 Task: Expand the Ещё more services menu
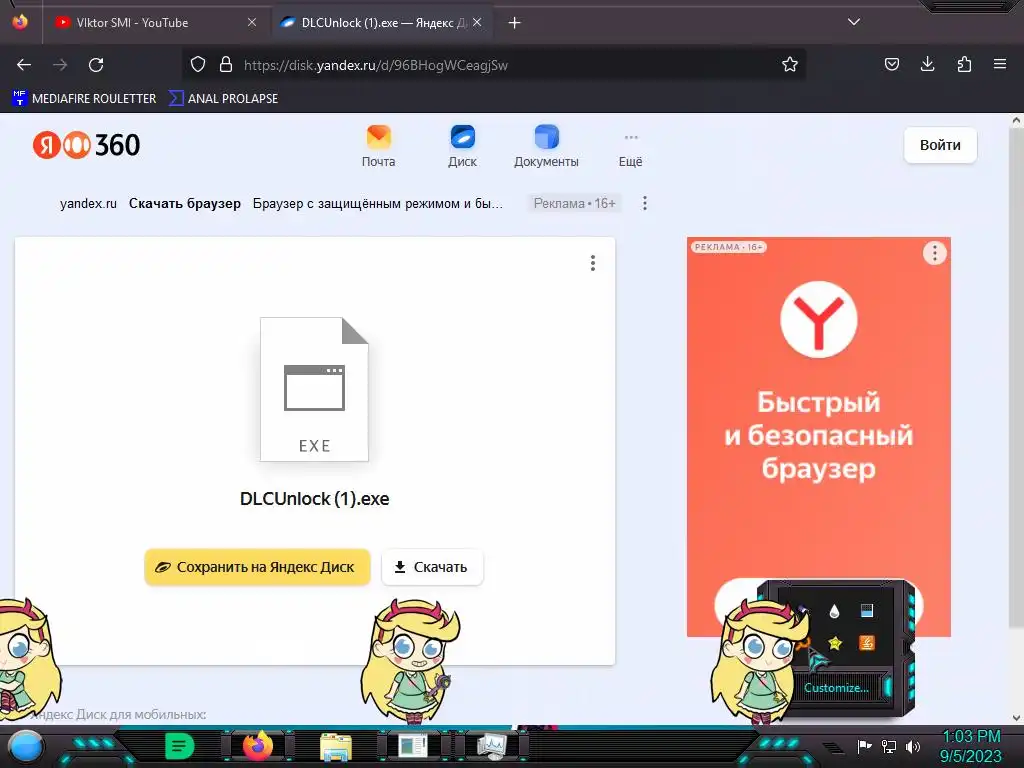[x=630, y=150]
